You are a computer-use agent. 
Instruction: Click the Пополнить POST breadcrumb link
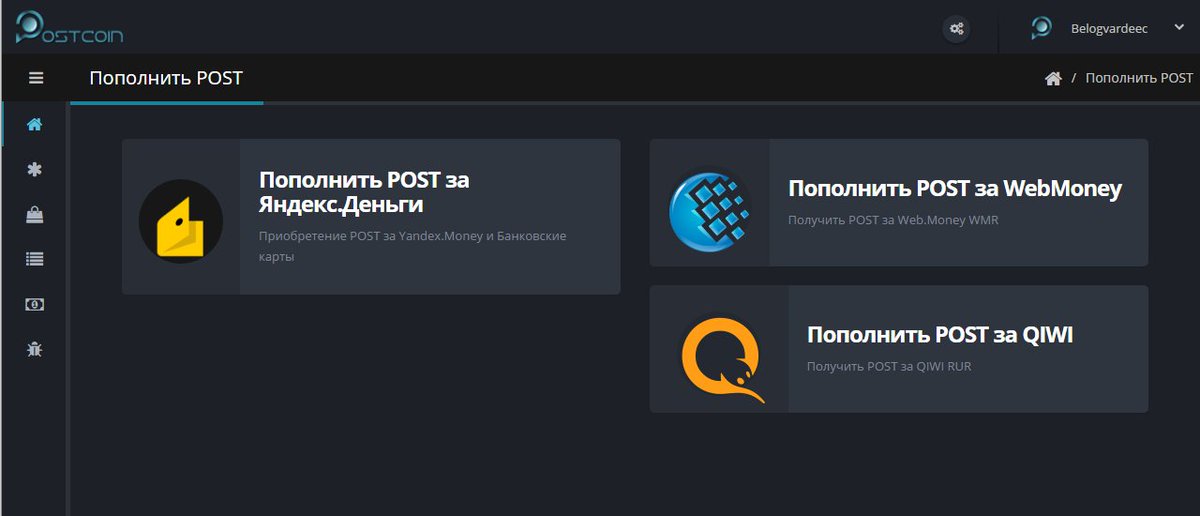tap(1139, 78)
